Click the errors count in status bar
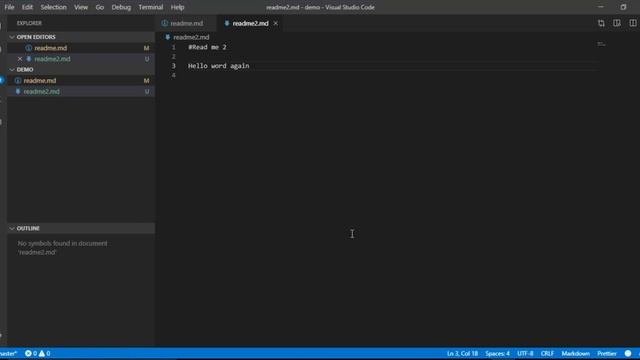 (x=31, y=353)
